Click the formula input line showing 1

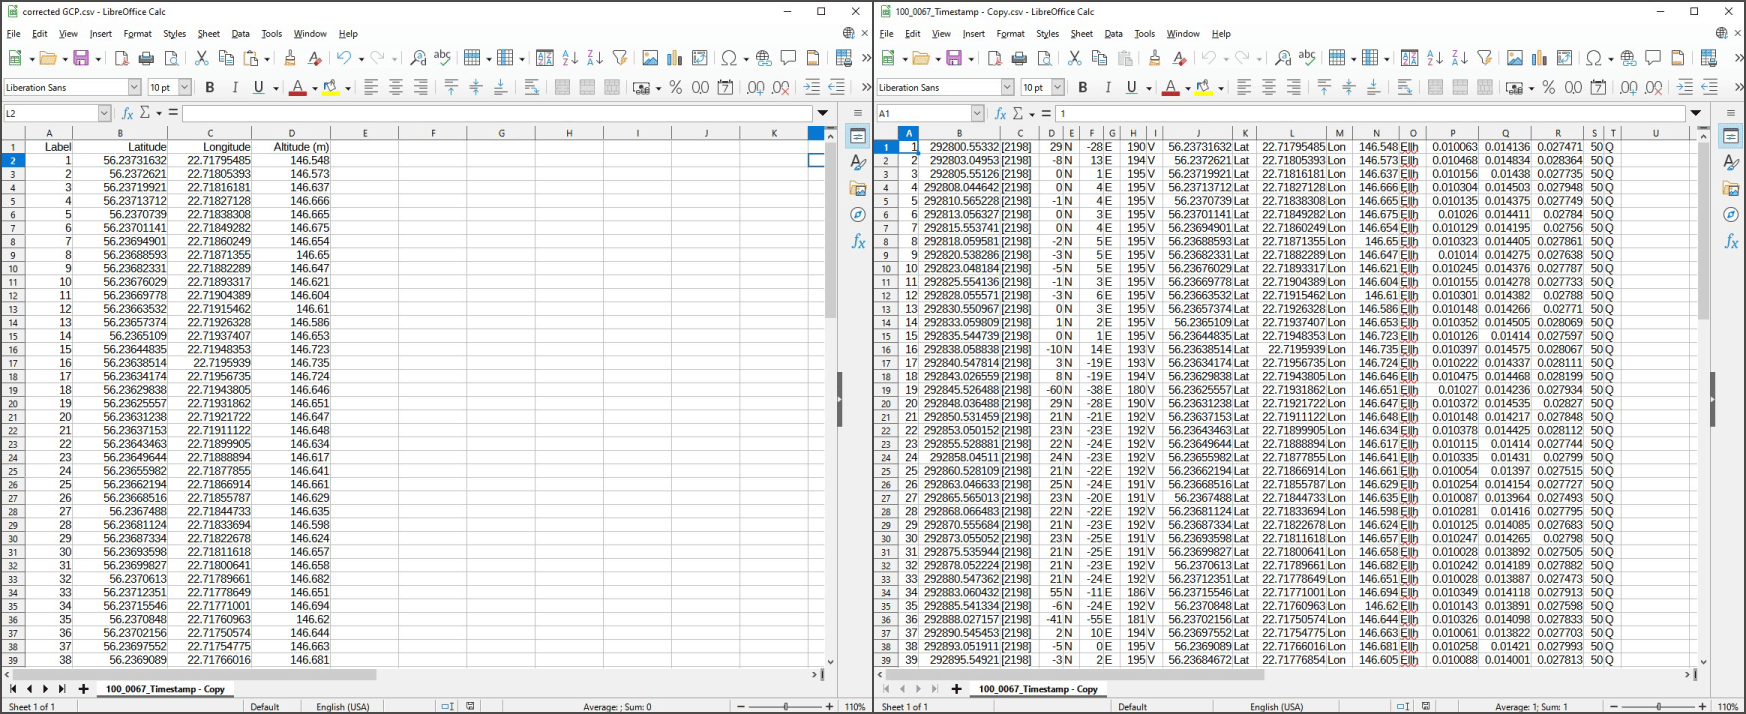pyautogui.click(x=1370, y=113)
